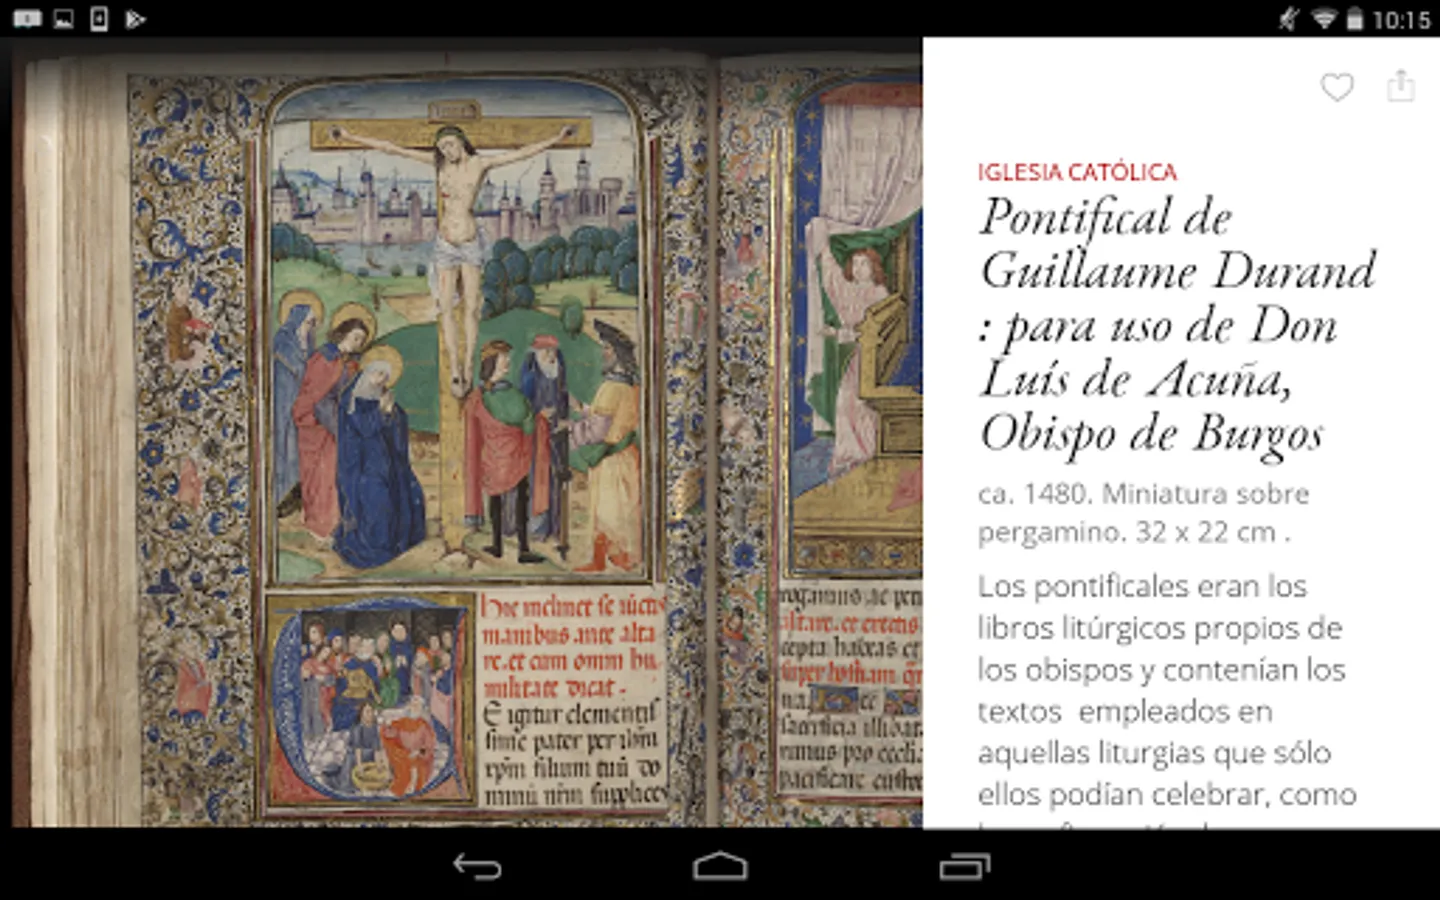The height and width of the screenshot is (900, 1440).
Task: Tap the crucifixion miniature in the manuscript
Action: pyautogui.click(x=459, y=333)
